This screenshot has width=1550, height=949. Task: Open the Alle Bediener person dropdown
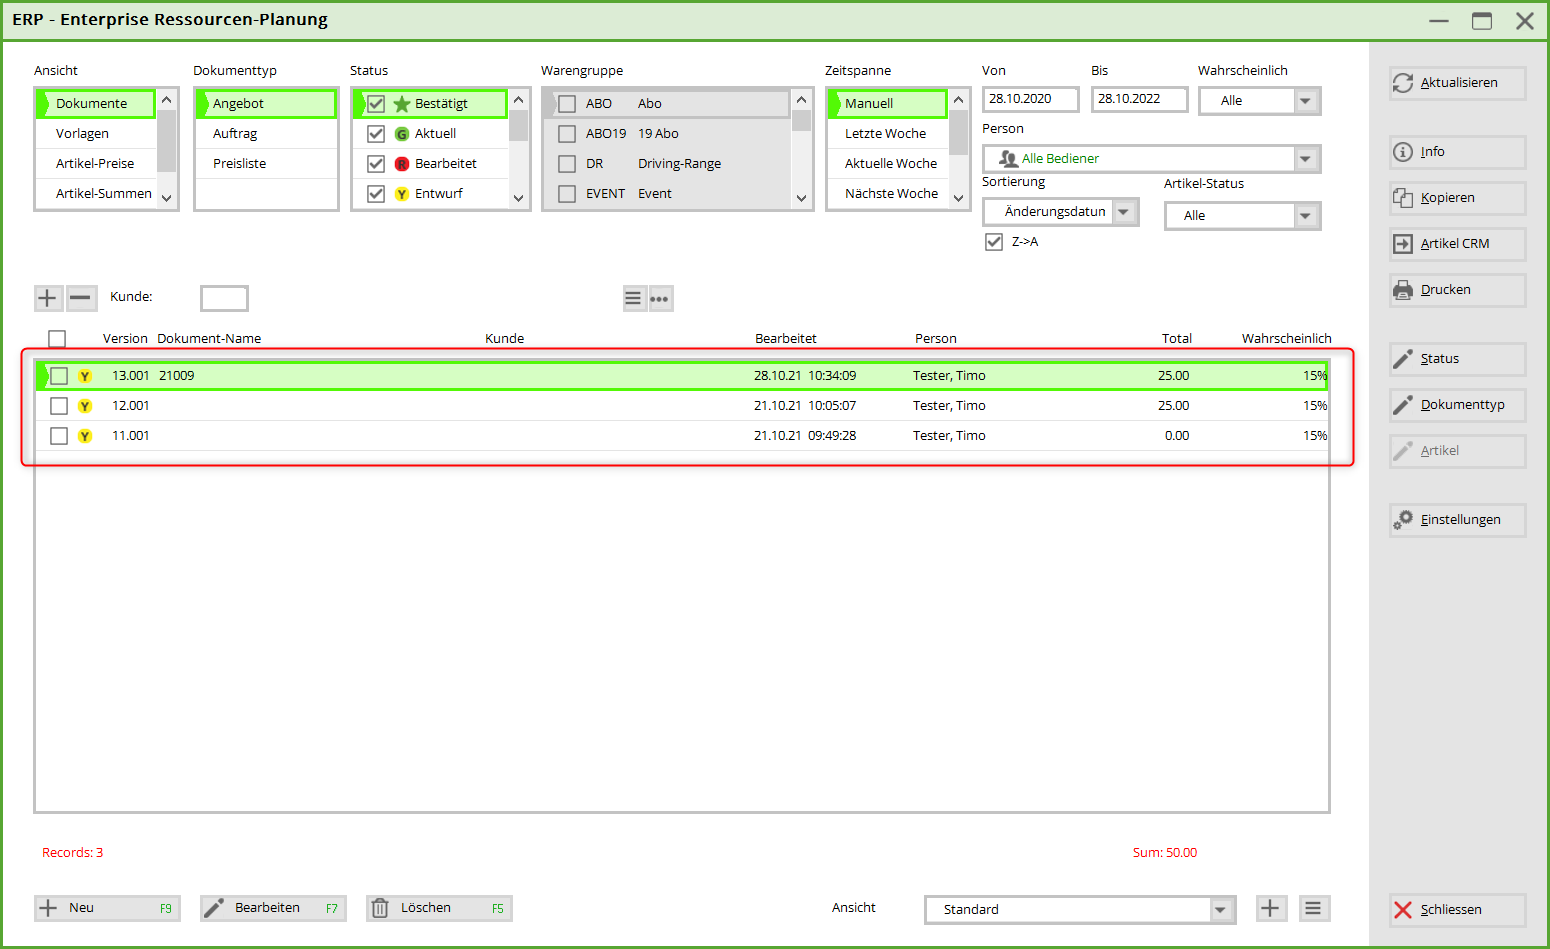[x=1305, y=159]
